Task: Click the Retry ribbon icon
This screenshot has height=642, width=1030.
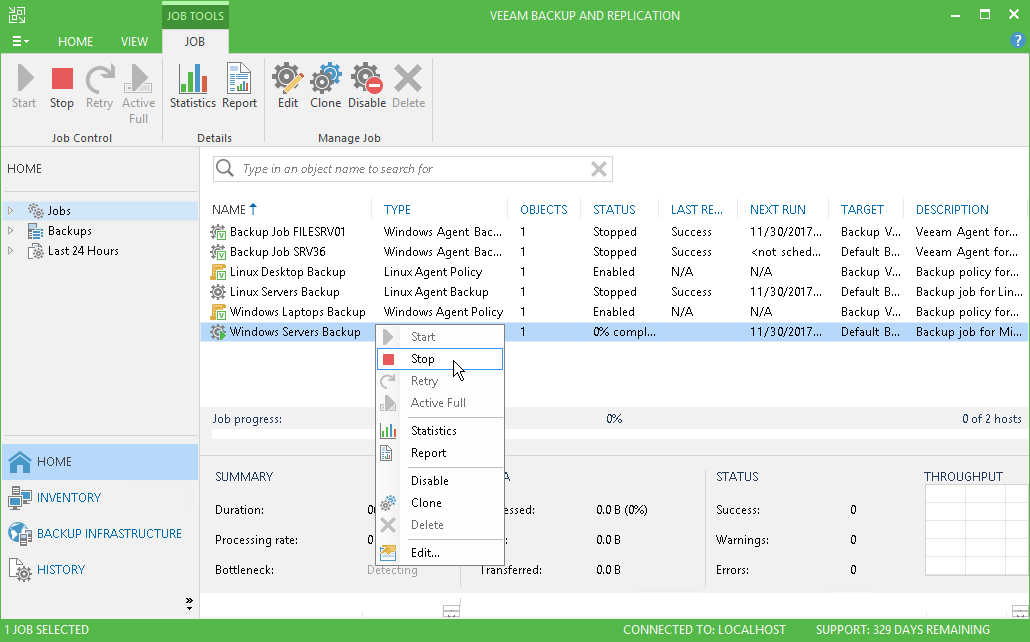Action: [x=99, y=87]
